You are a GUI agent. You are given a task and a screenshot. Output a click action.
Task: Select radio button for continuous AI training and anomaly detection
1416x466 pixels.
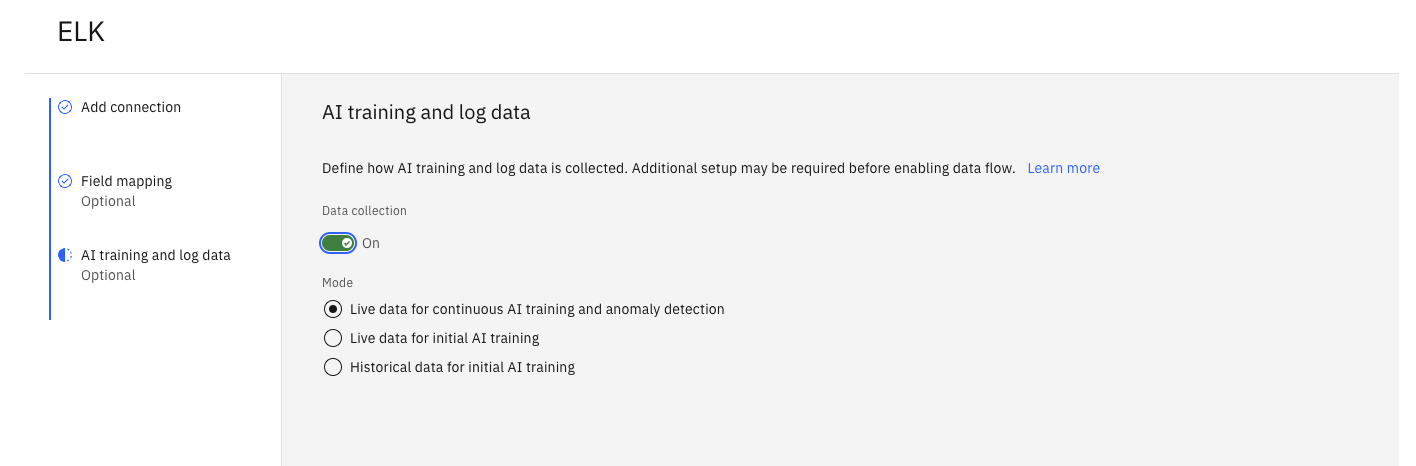click(333, 309)
